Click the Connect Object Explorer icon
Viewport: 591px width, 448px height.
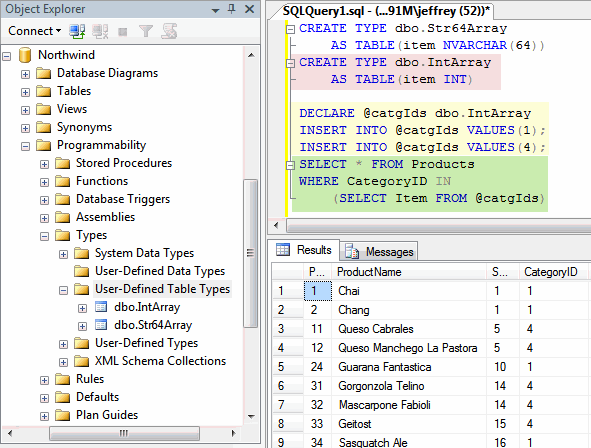[77, 31]
